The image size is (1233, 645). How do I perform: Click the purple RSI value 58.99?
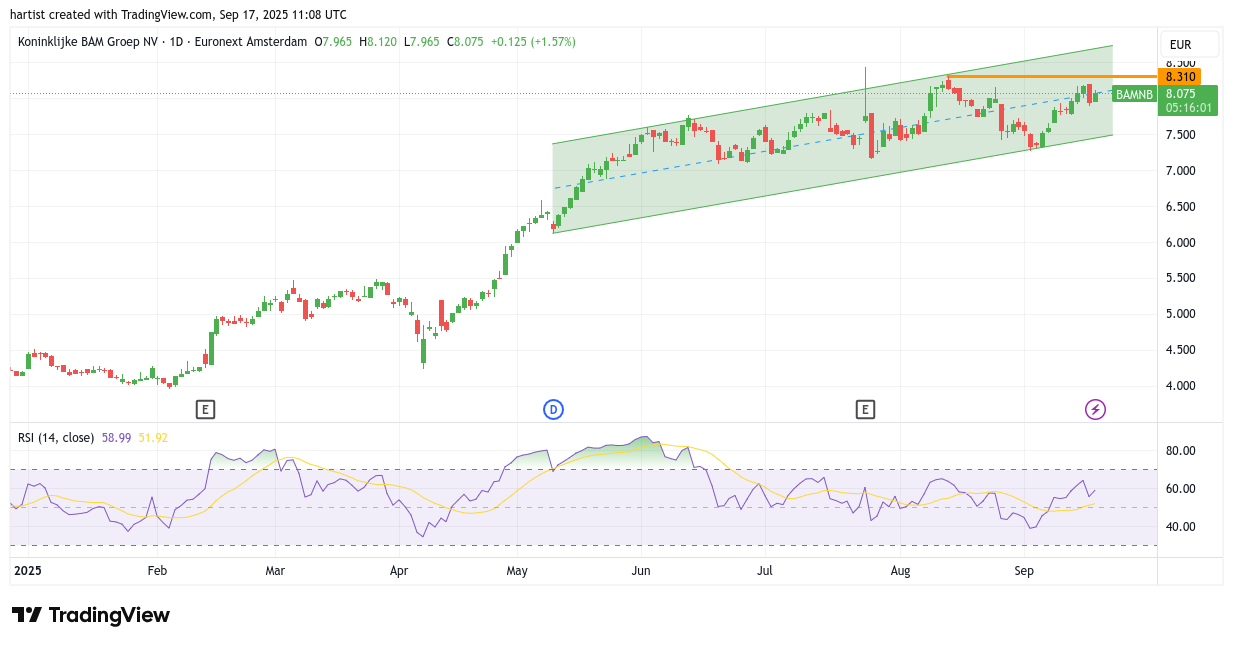pyautogui.click(x=117, y=437)
